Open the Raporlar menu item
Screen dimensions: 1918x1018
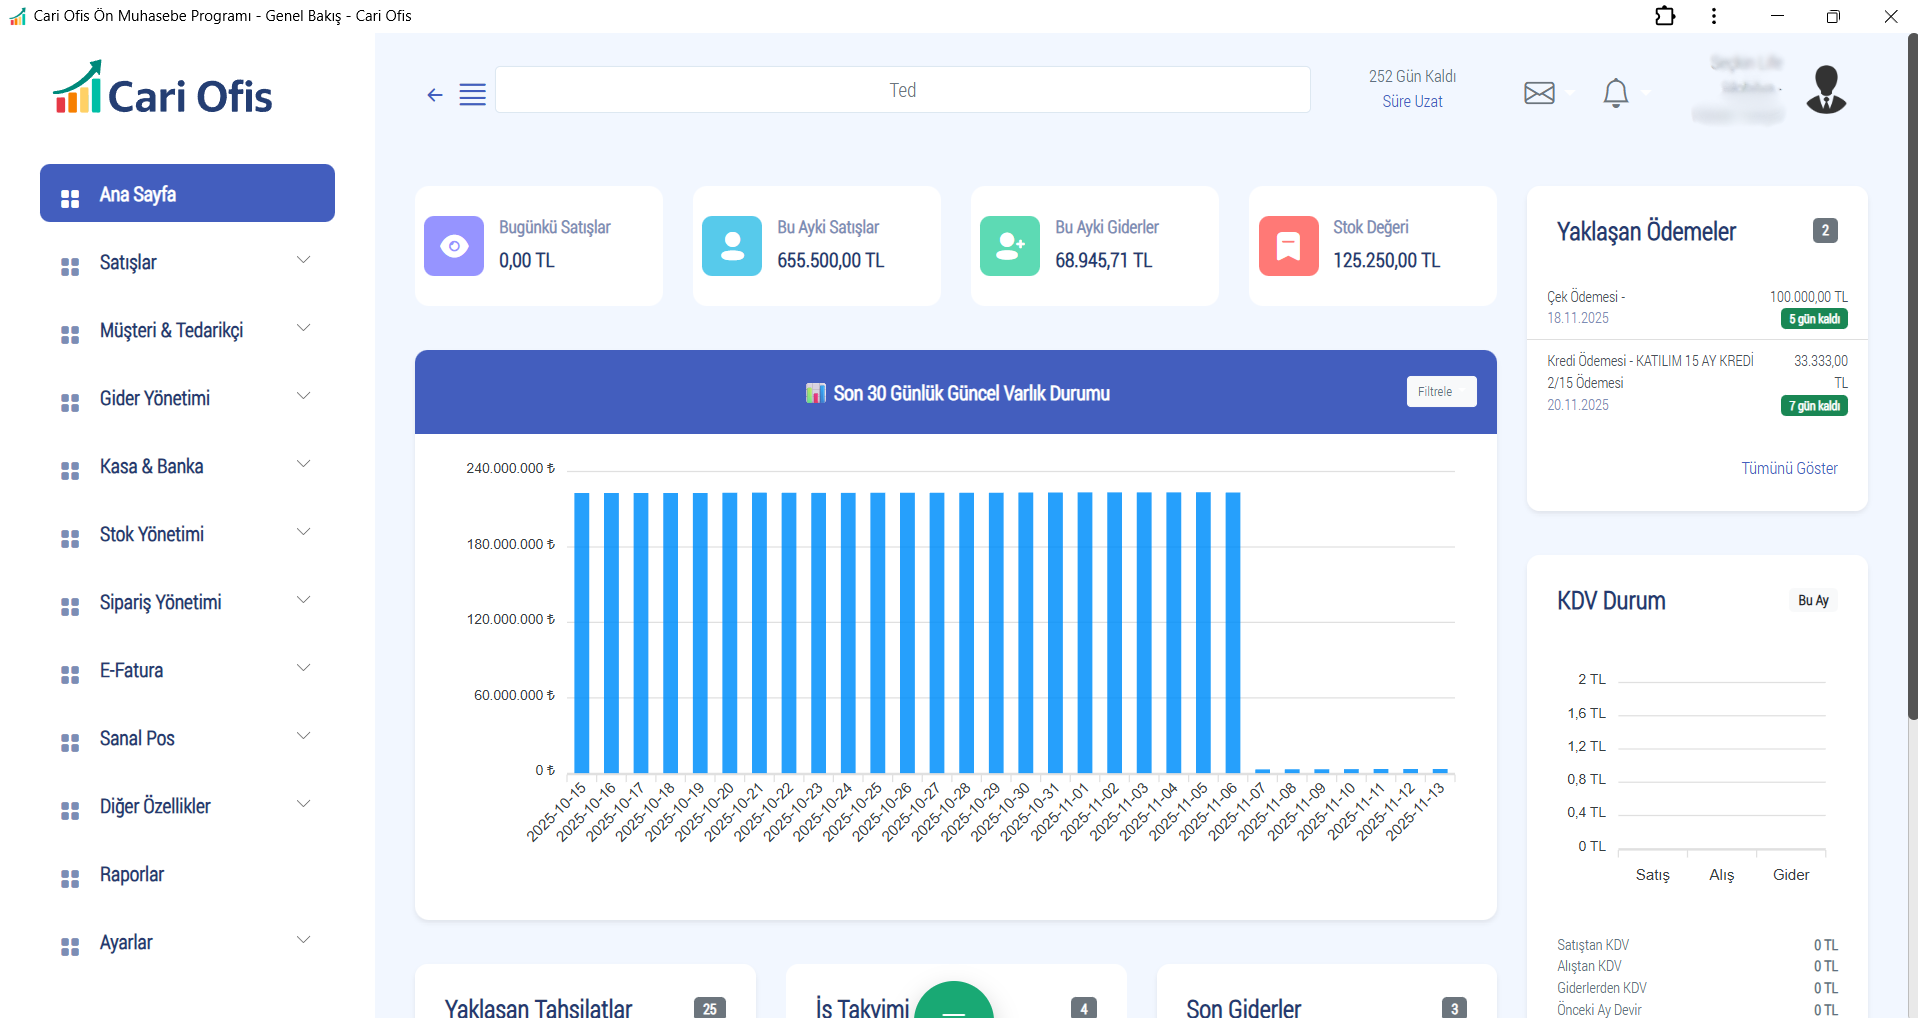(131, 874)
